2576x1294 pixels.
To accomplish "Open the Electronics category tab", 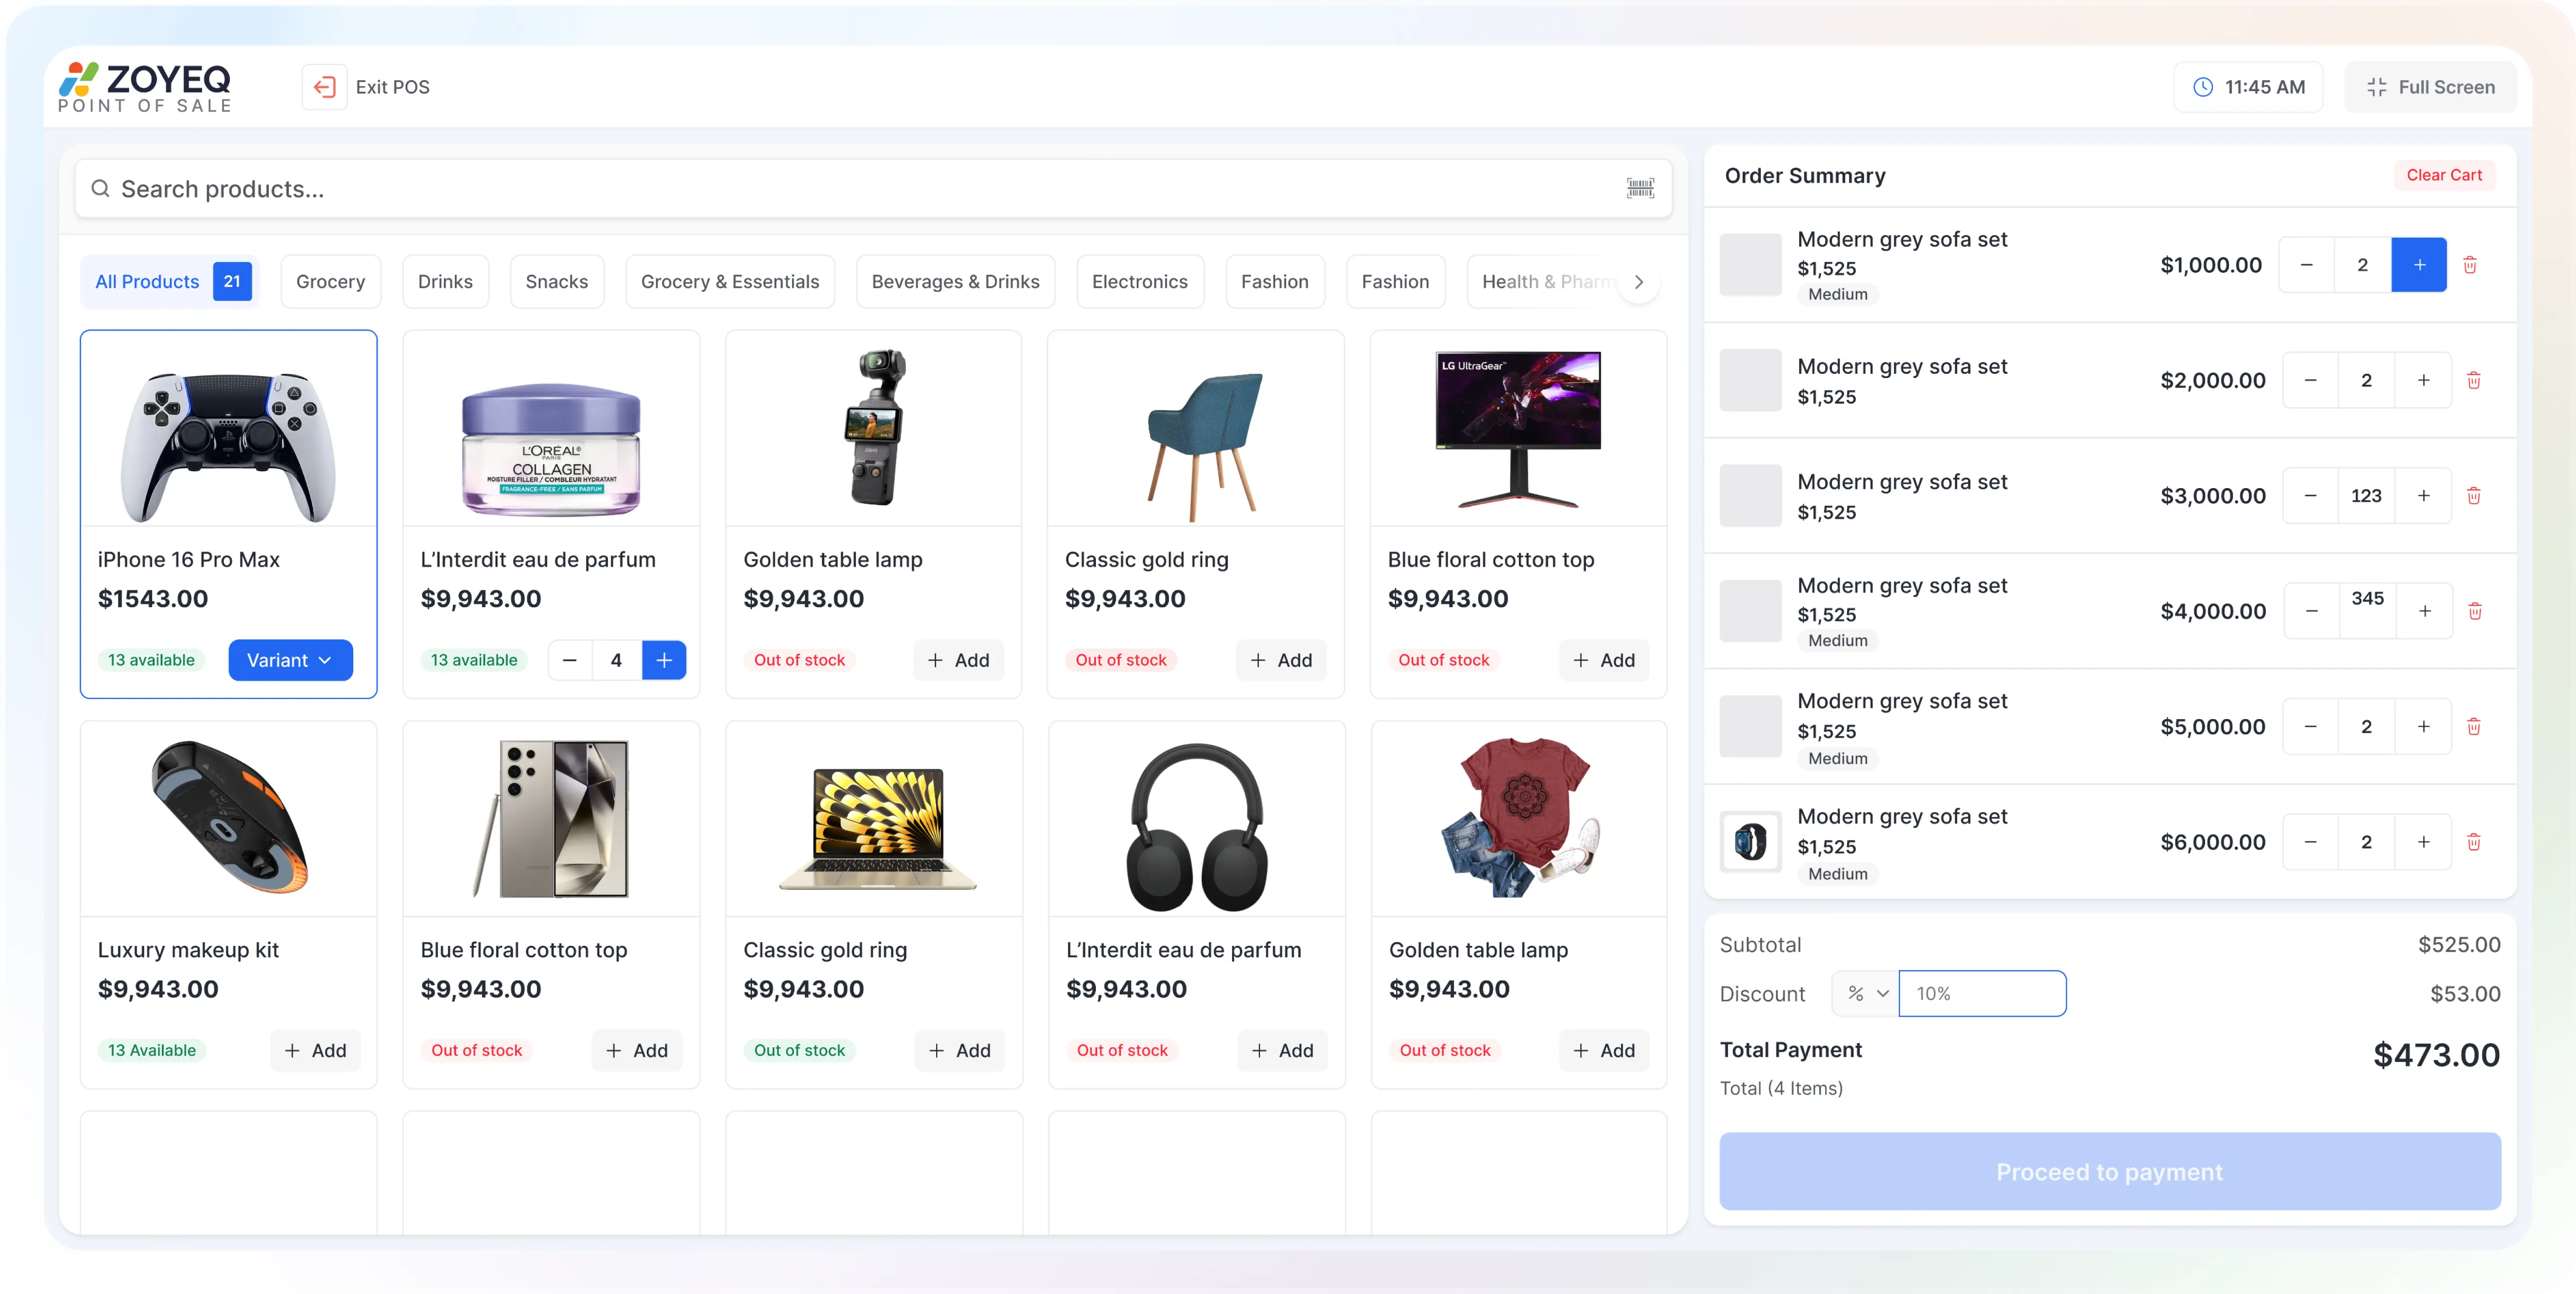I will click(1140, 282).
